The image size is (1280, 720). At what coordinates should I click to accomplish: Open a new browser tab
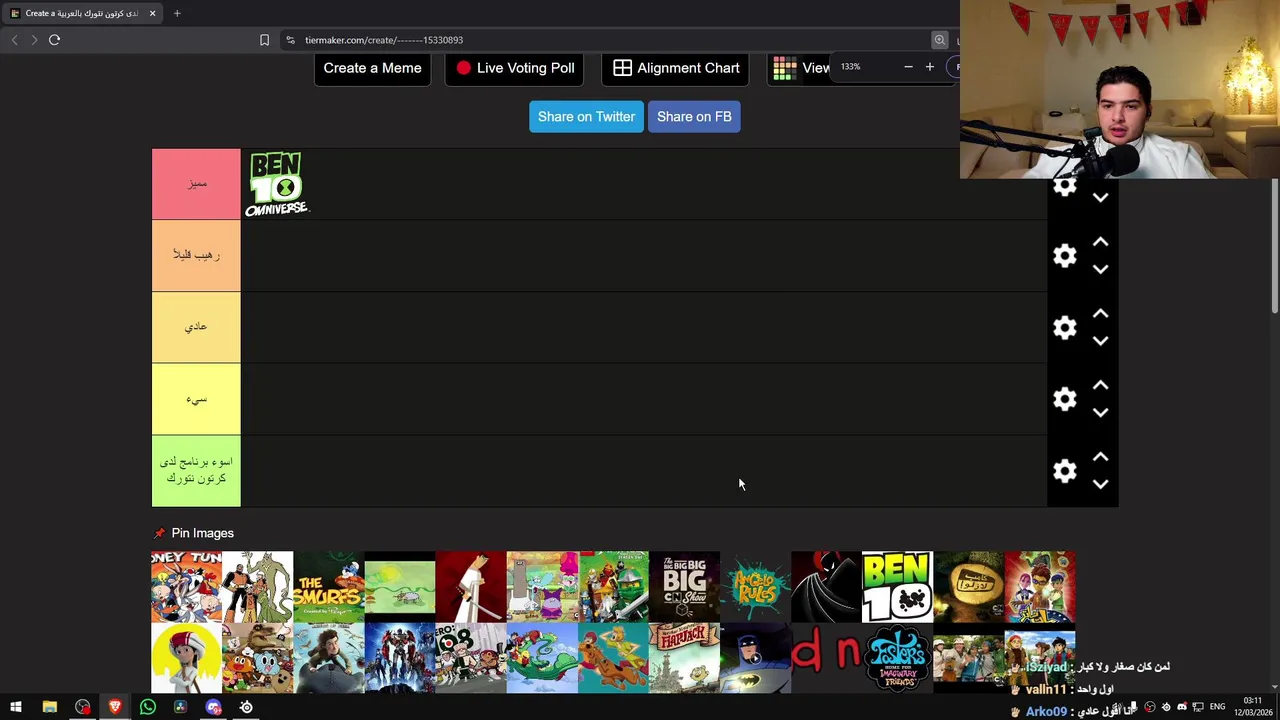177,13
